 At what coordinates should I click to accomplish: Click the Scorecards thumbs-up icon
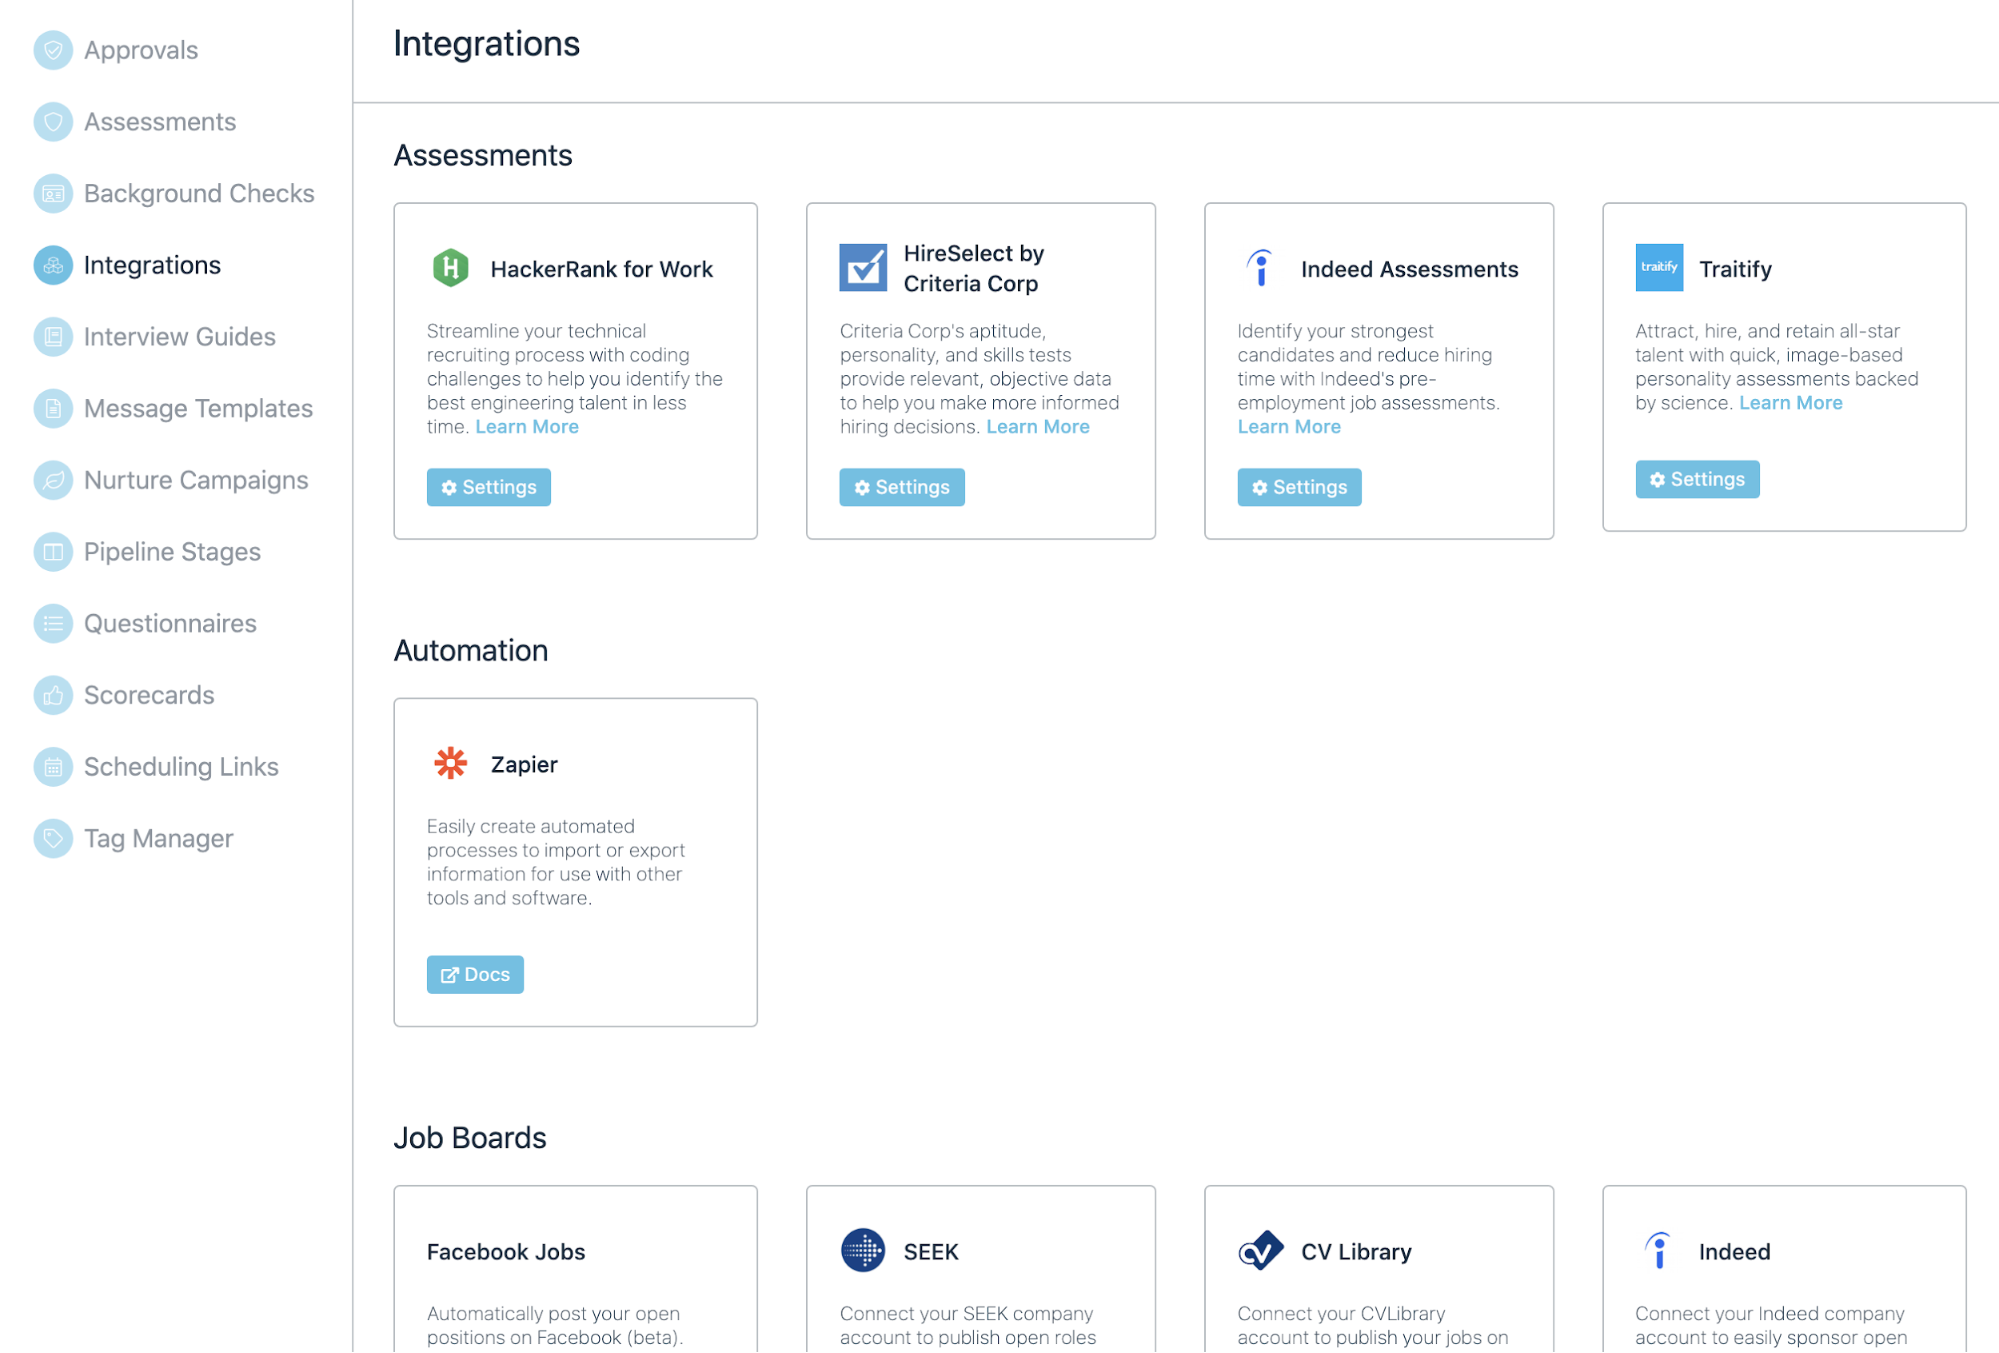(x=53, y=695)
